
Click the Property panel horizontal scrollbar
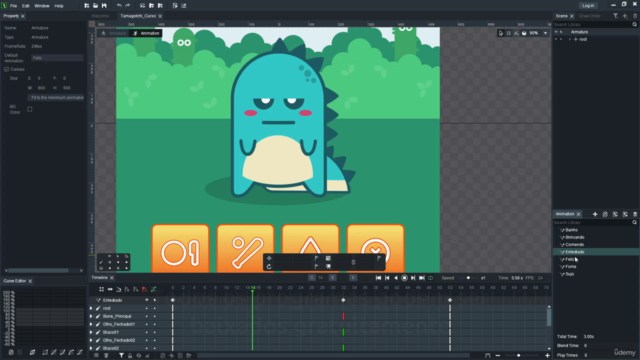click(x=39, y=271)
